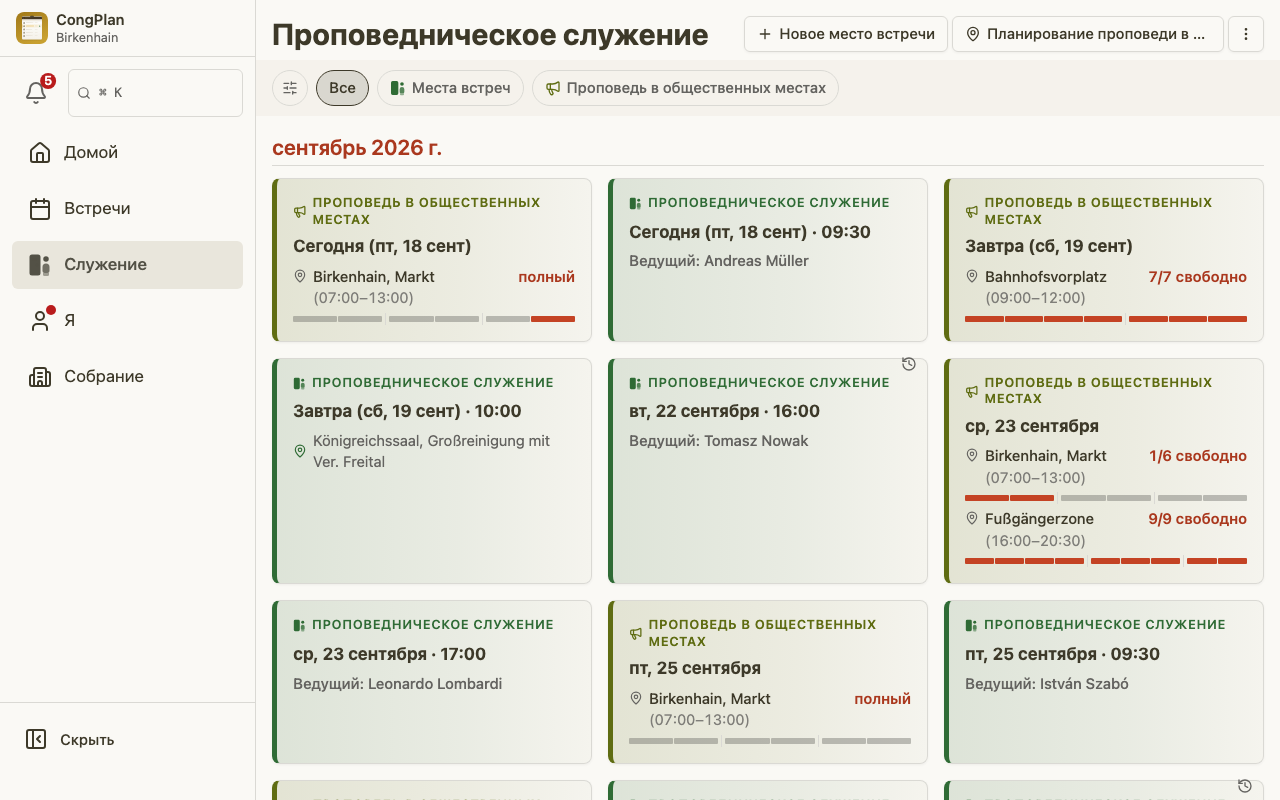Image resolution: width=1280 pixels, height=800 pixels.
Task: Click the Скрыть sidebar collapse icon
Action: (x=36, y=740)
